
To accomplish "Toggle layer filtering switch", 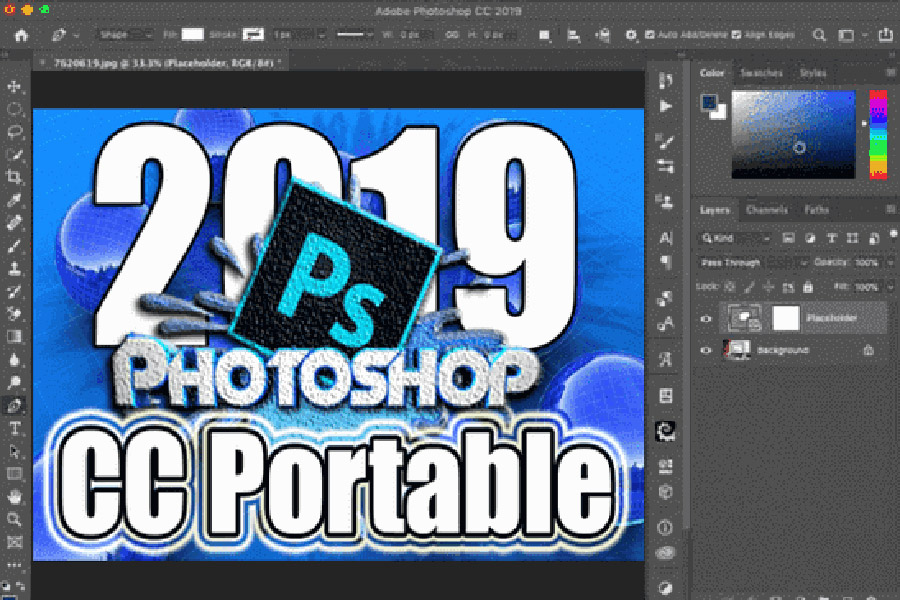I will click(893, 234).
